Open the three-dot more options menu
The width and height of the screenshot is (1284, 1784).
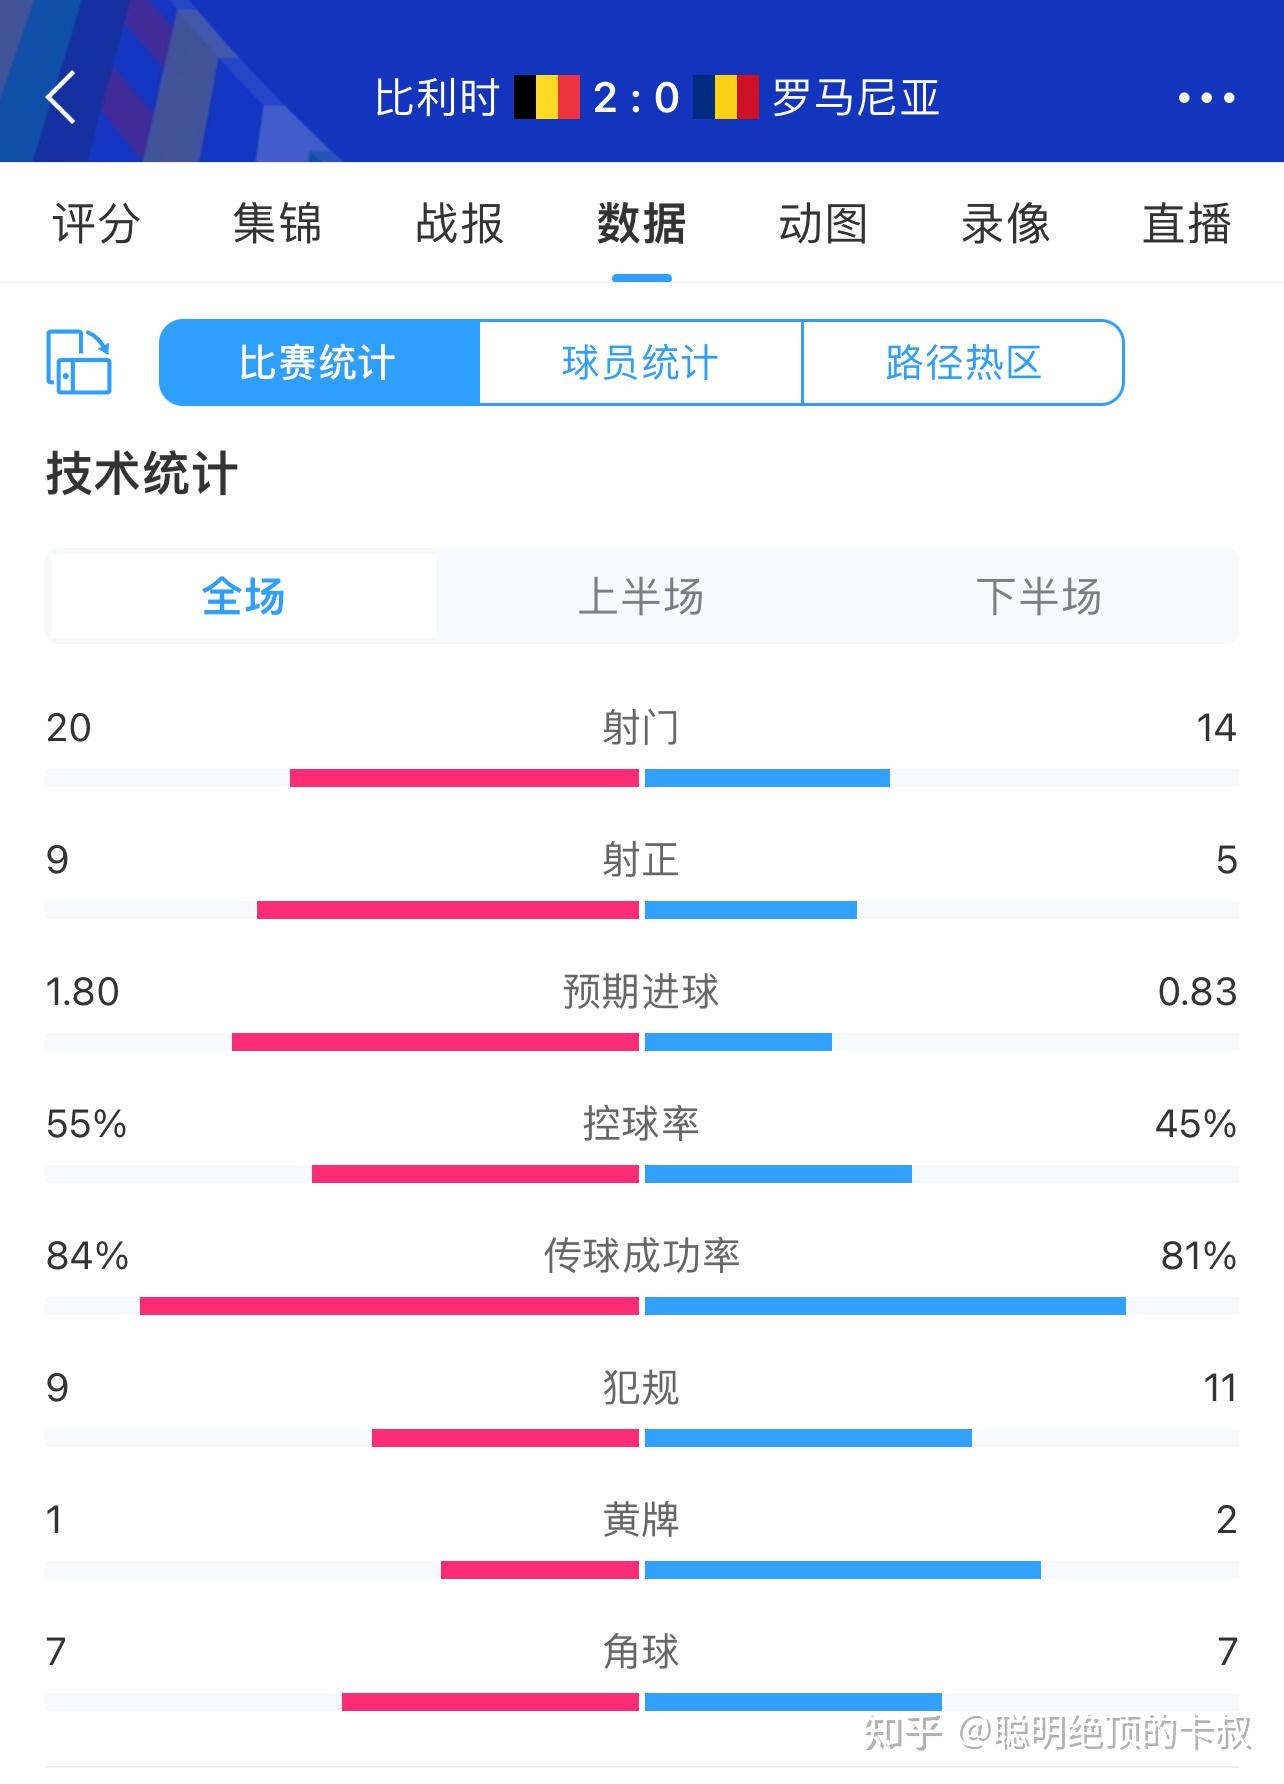point(1206,98)
